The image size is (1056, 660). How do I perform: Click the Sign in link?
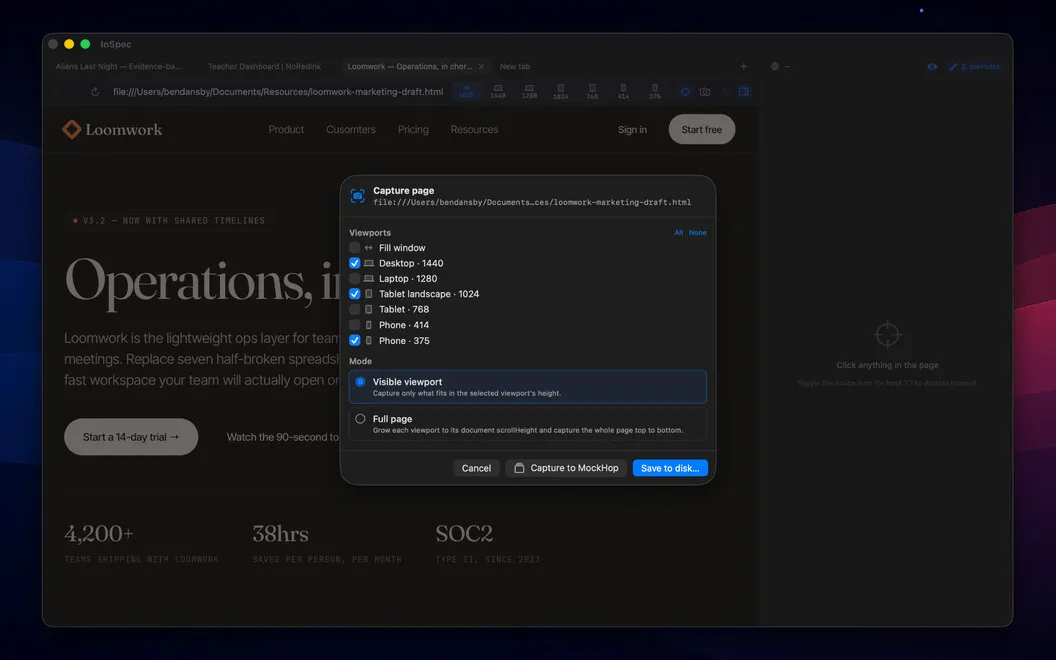coord(632,130)
